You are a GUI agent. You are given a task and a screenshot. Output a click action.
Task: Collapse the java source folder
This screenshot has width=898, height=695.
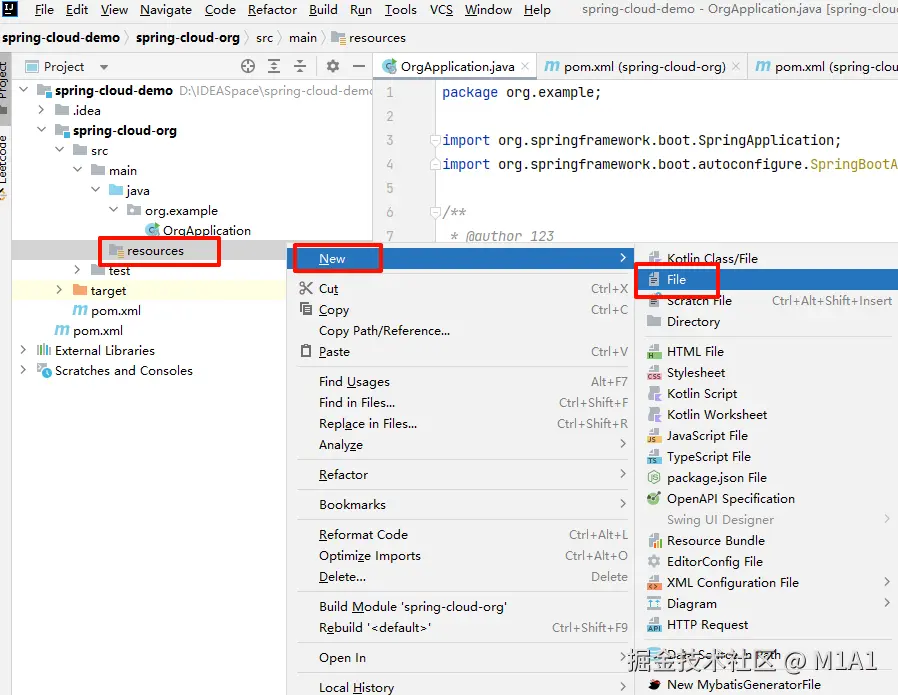click(x=96, y=189)
